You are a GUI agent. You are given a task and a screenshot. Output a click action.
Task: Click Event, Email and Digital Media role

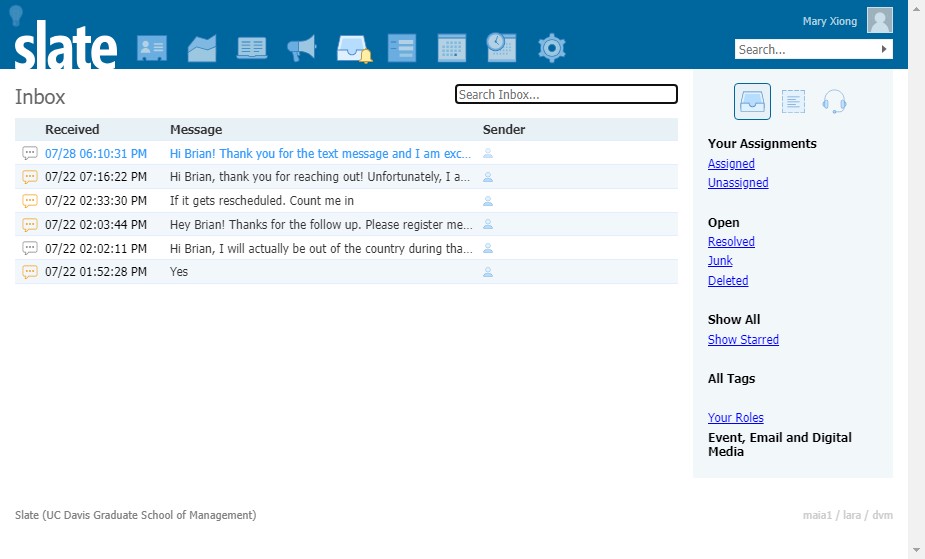(x=779, y=445)
